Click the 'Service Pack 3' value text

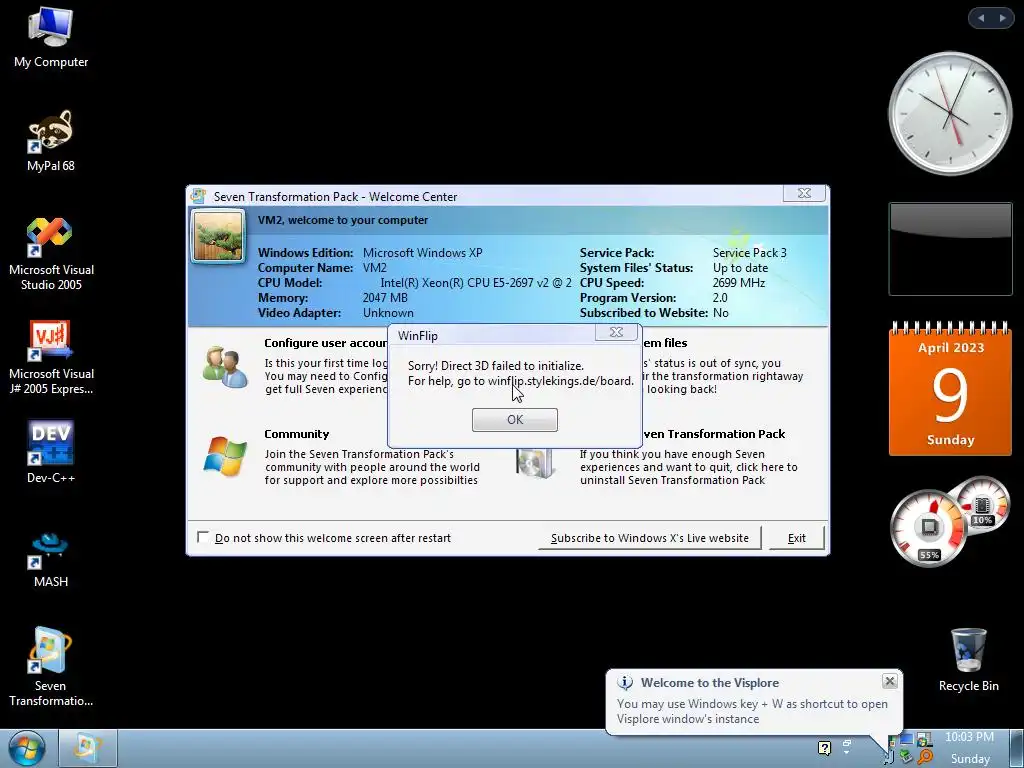click(750, 253)
